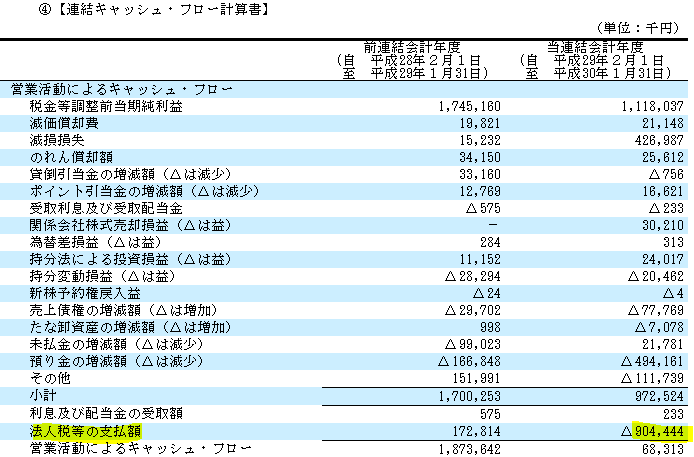Click the value 24,017

663,260
